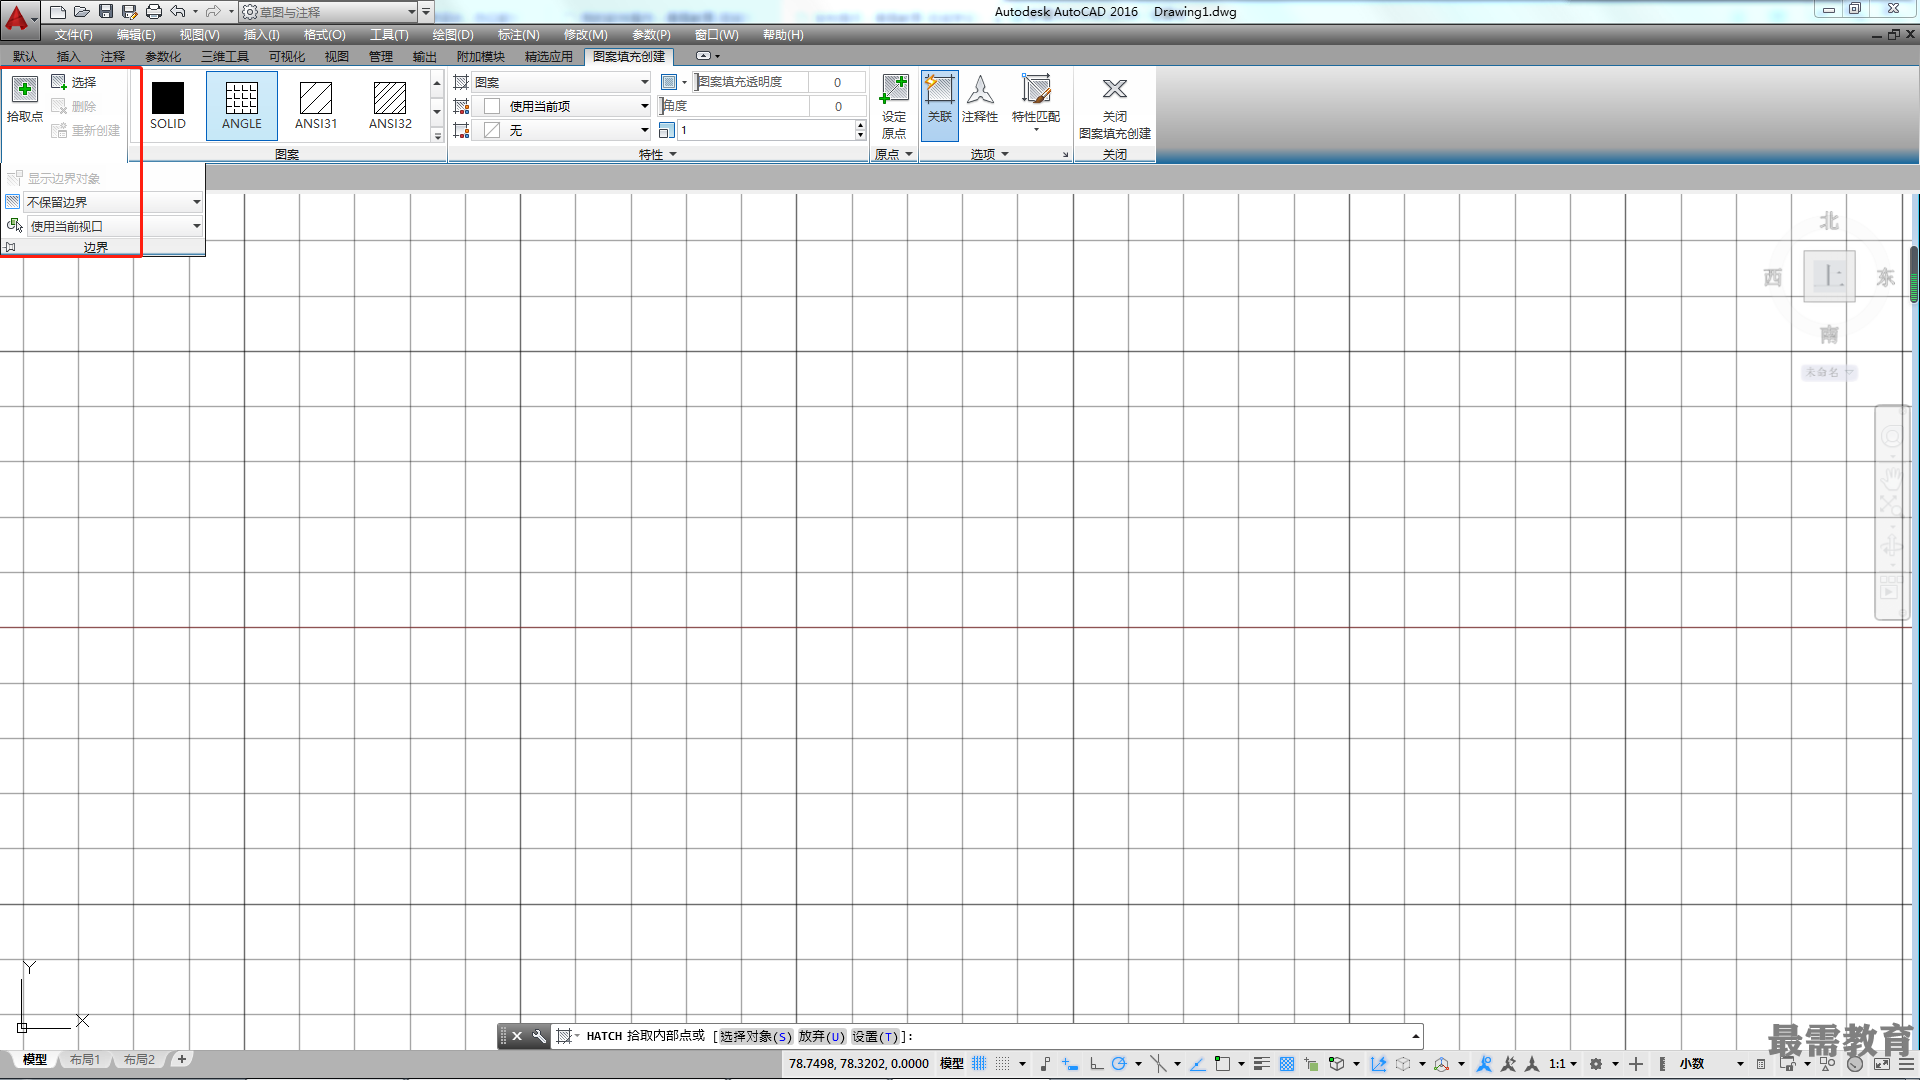Click the annotation visibility figure icon
1920x1080 pixels.
[x=1484, y=1064]
